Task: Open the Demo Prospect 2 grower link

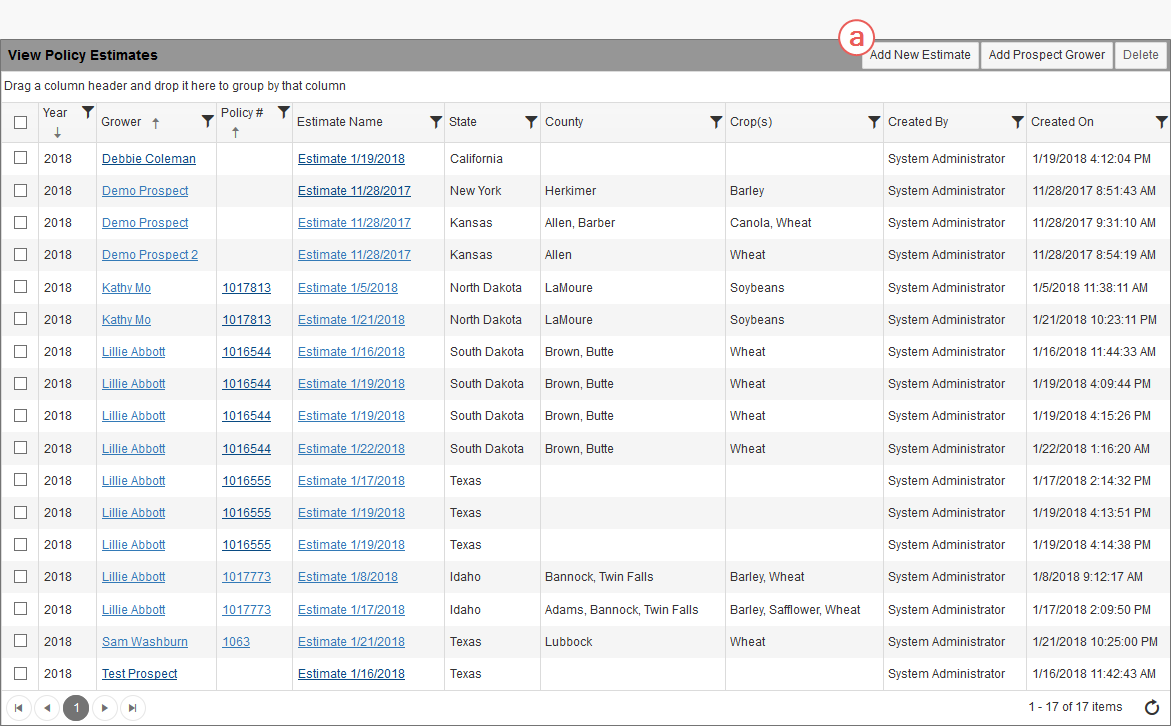Action: [x=150, y=255]
